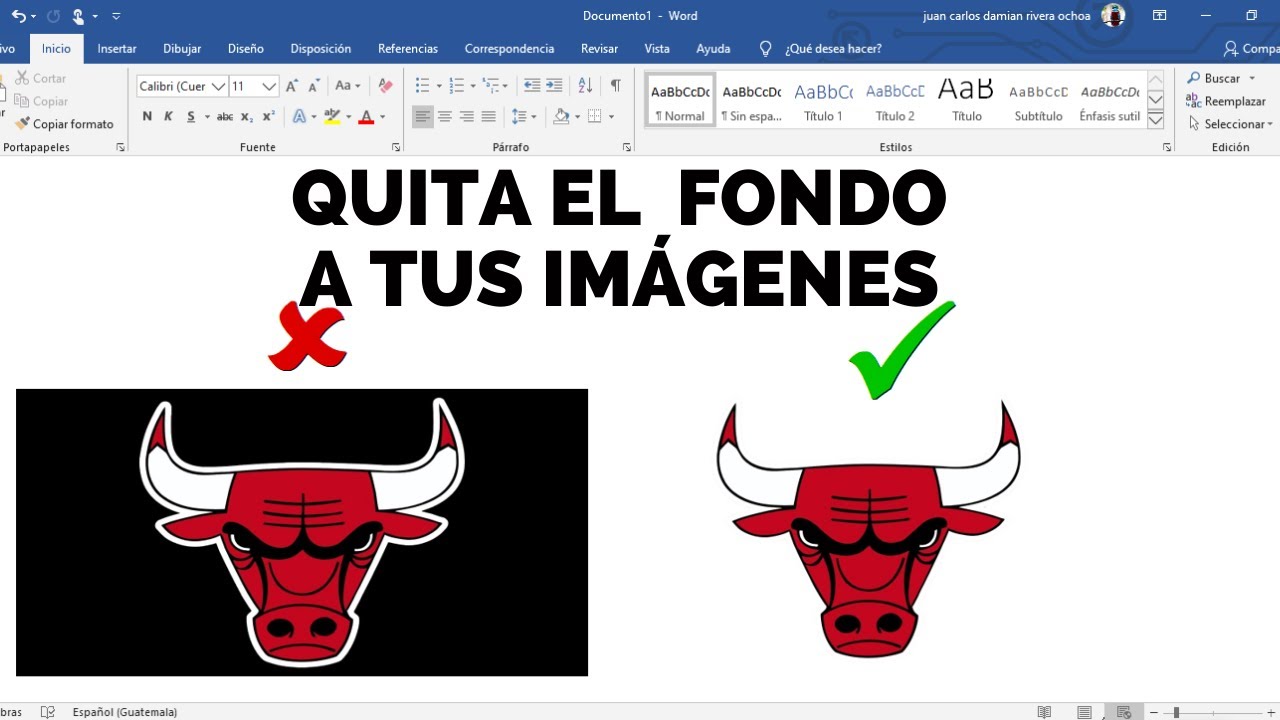Click the user account profile picture
The image size is (1280, 720).
click(1113, 15)
